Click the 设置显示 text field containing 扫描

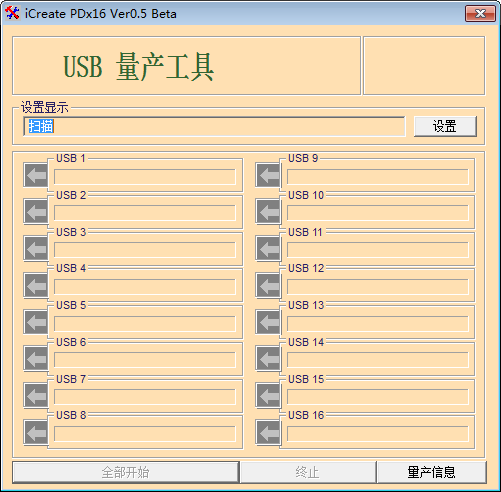(214, 126)
